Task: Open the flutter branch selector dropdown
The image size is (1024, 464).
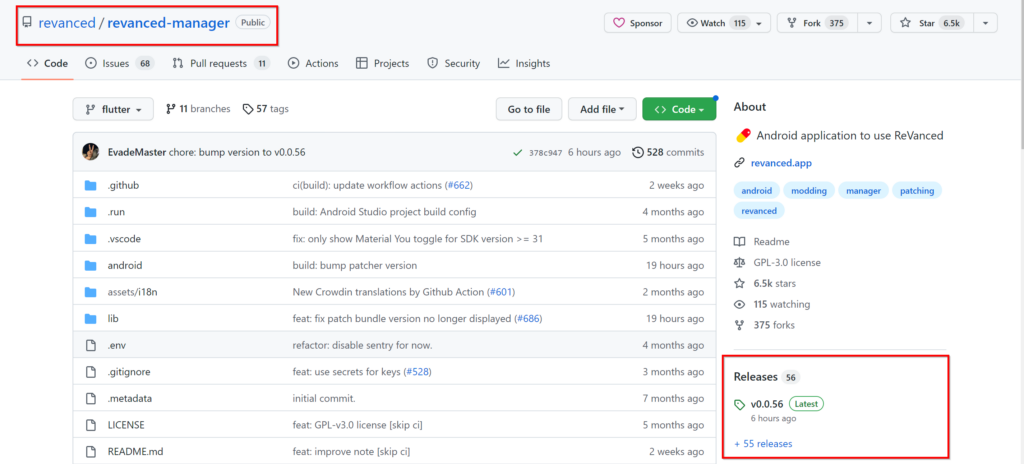Action: [x=113, y=109]
